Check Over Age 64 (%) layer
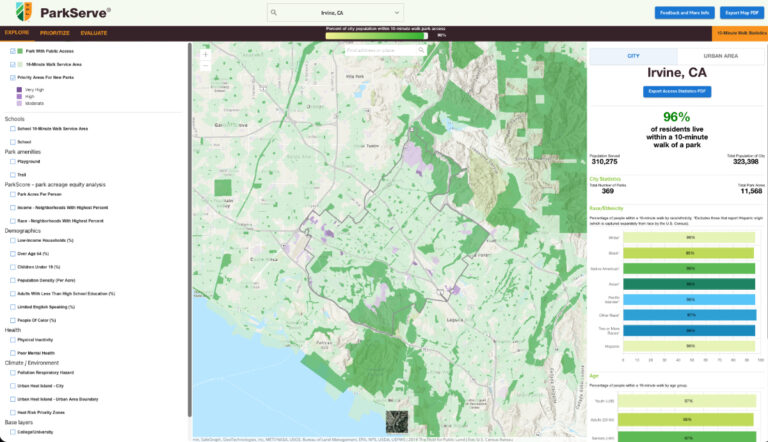The image size is (768, 442). 13,253
